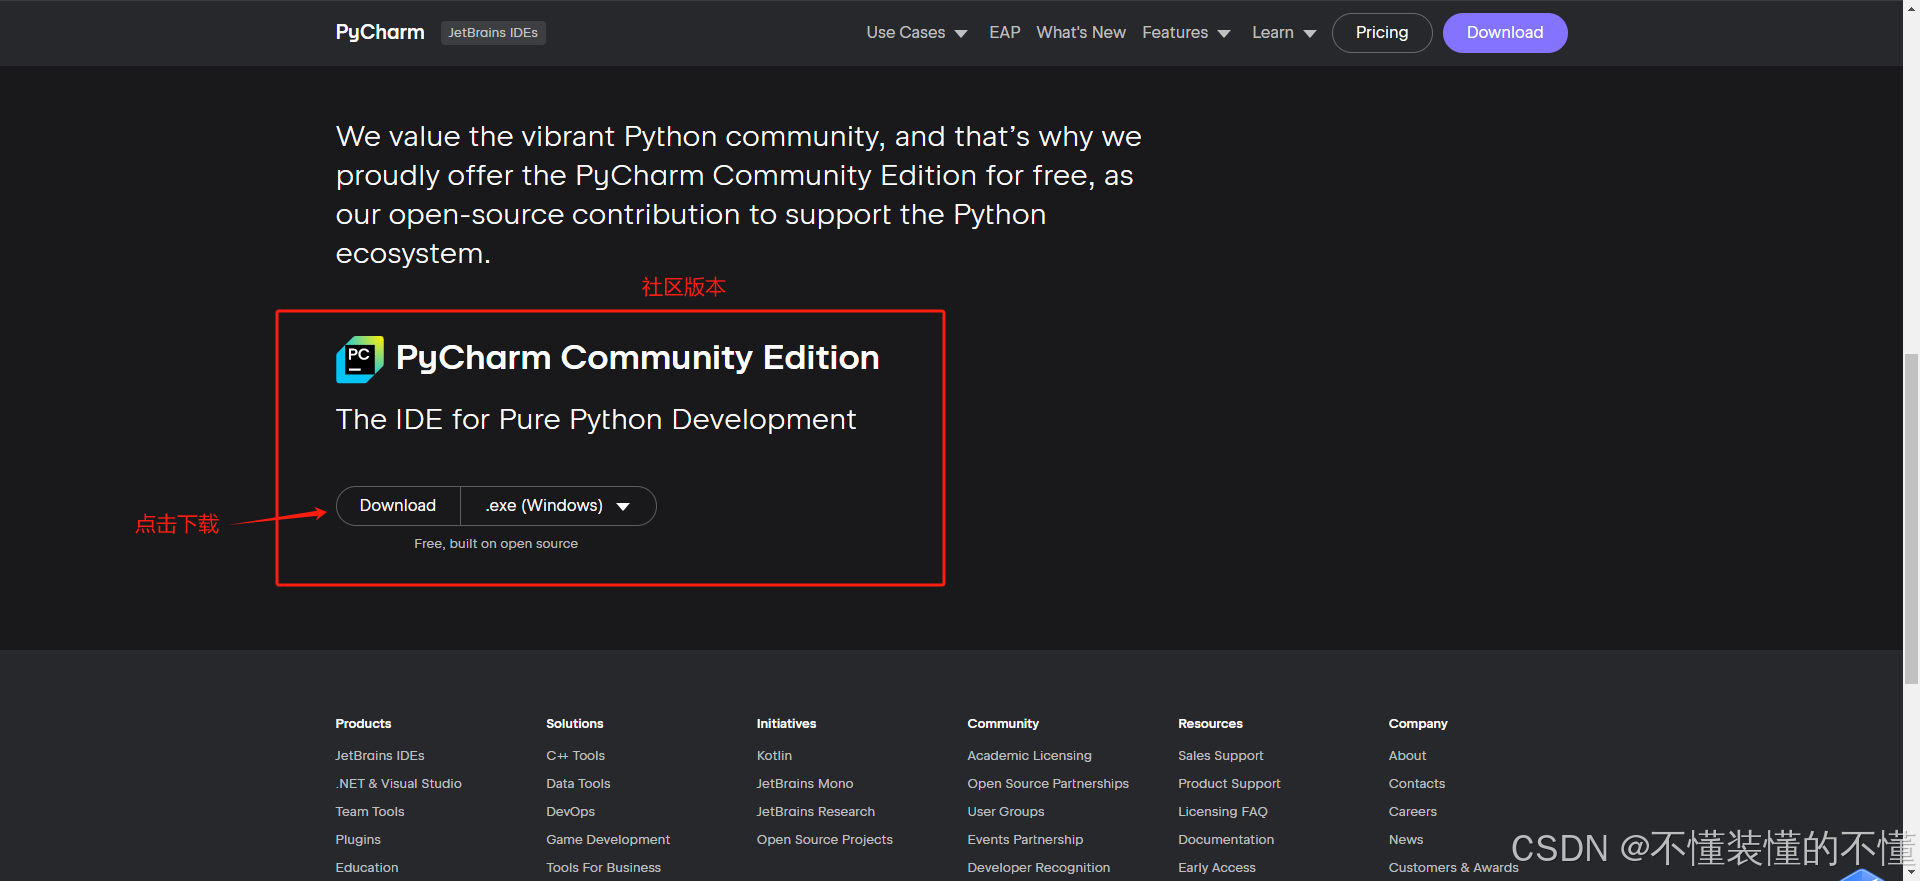Open Open Source Projects footer link
1920x881 pixels.
click(x=825, y=840)
